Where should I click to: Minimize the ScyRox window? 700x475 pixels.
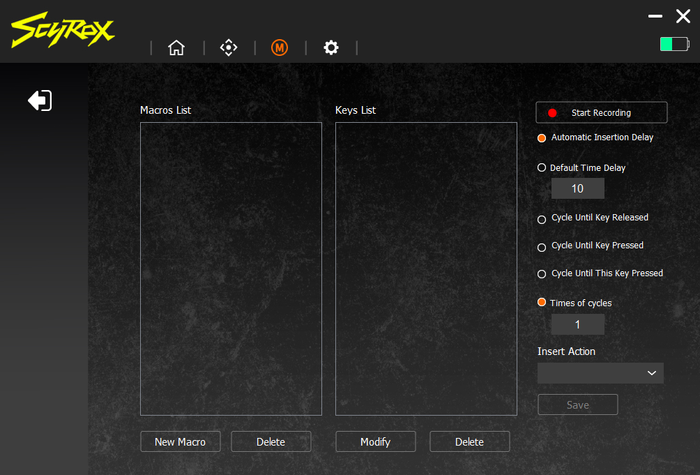[655, 17]
